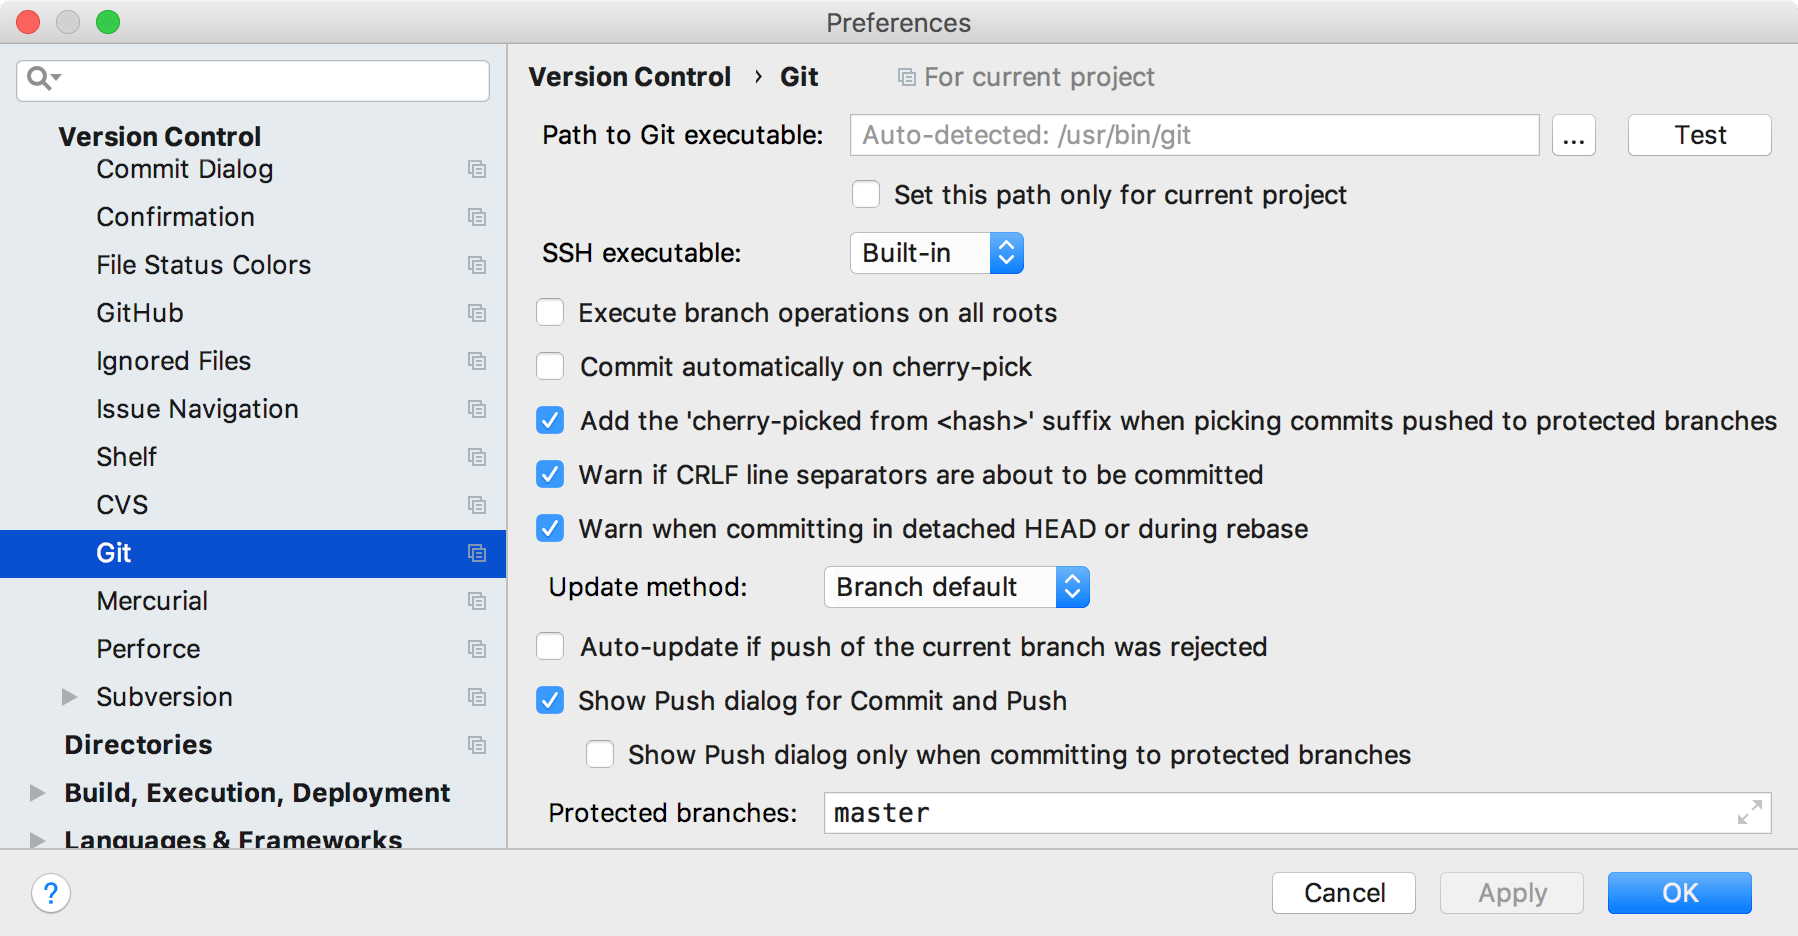Enable Commit automatically on cherry-pick
The height and width of the screenshot is (936, 1798).
coord(549,366)
